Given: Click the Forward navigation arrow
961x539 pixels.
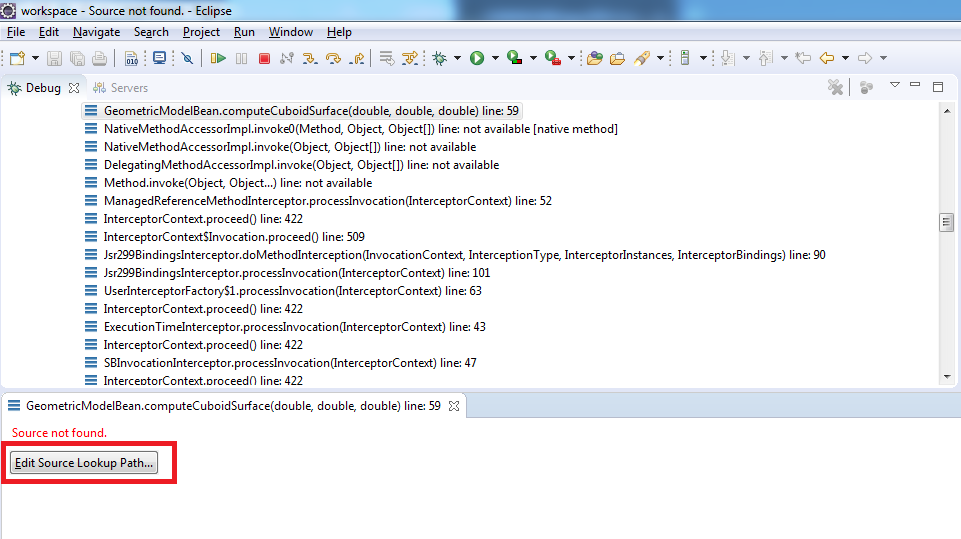Looking at the screenshot, I should click(865, 58).
